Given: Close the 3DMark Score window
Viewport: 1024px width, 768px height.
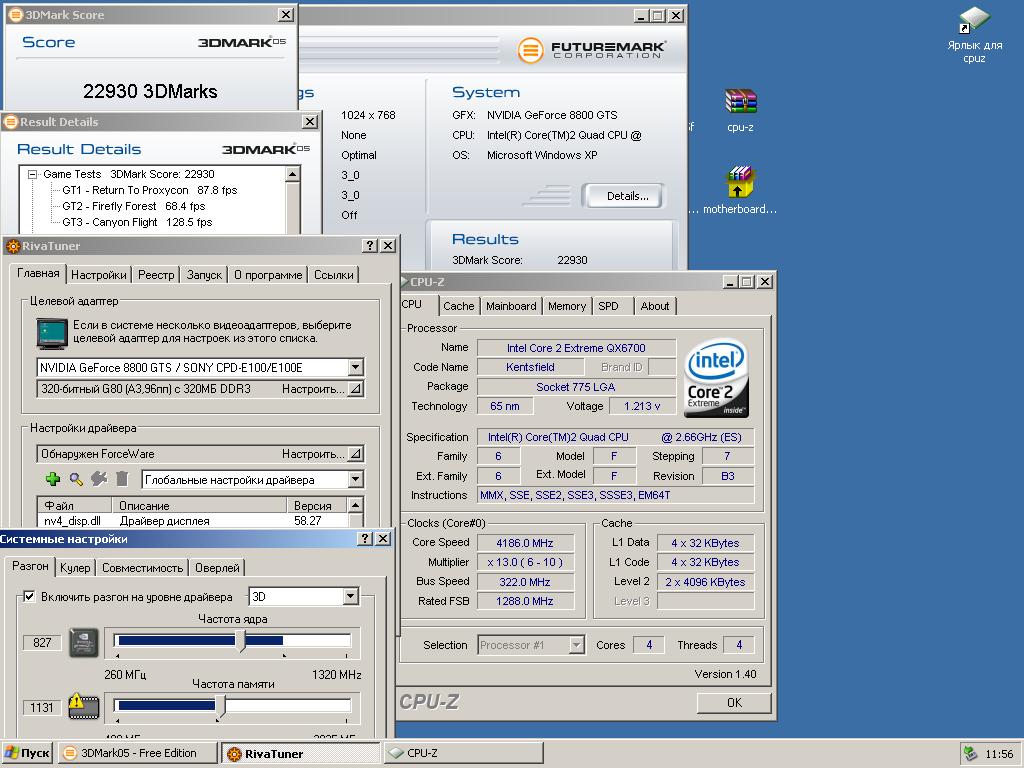Looking at the screenshot, I should tap(286, 14).
